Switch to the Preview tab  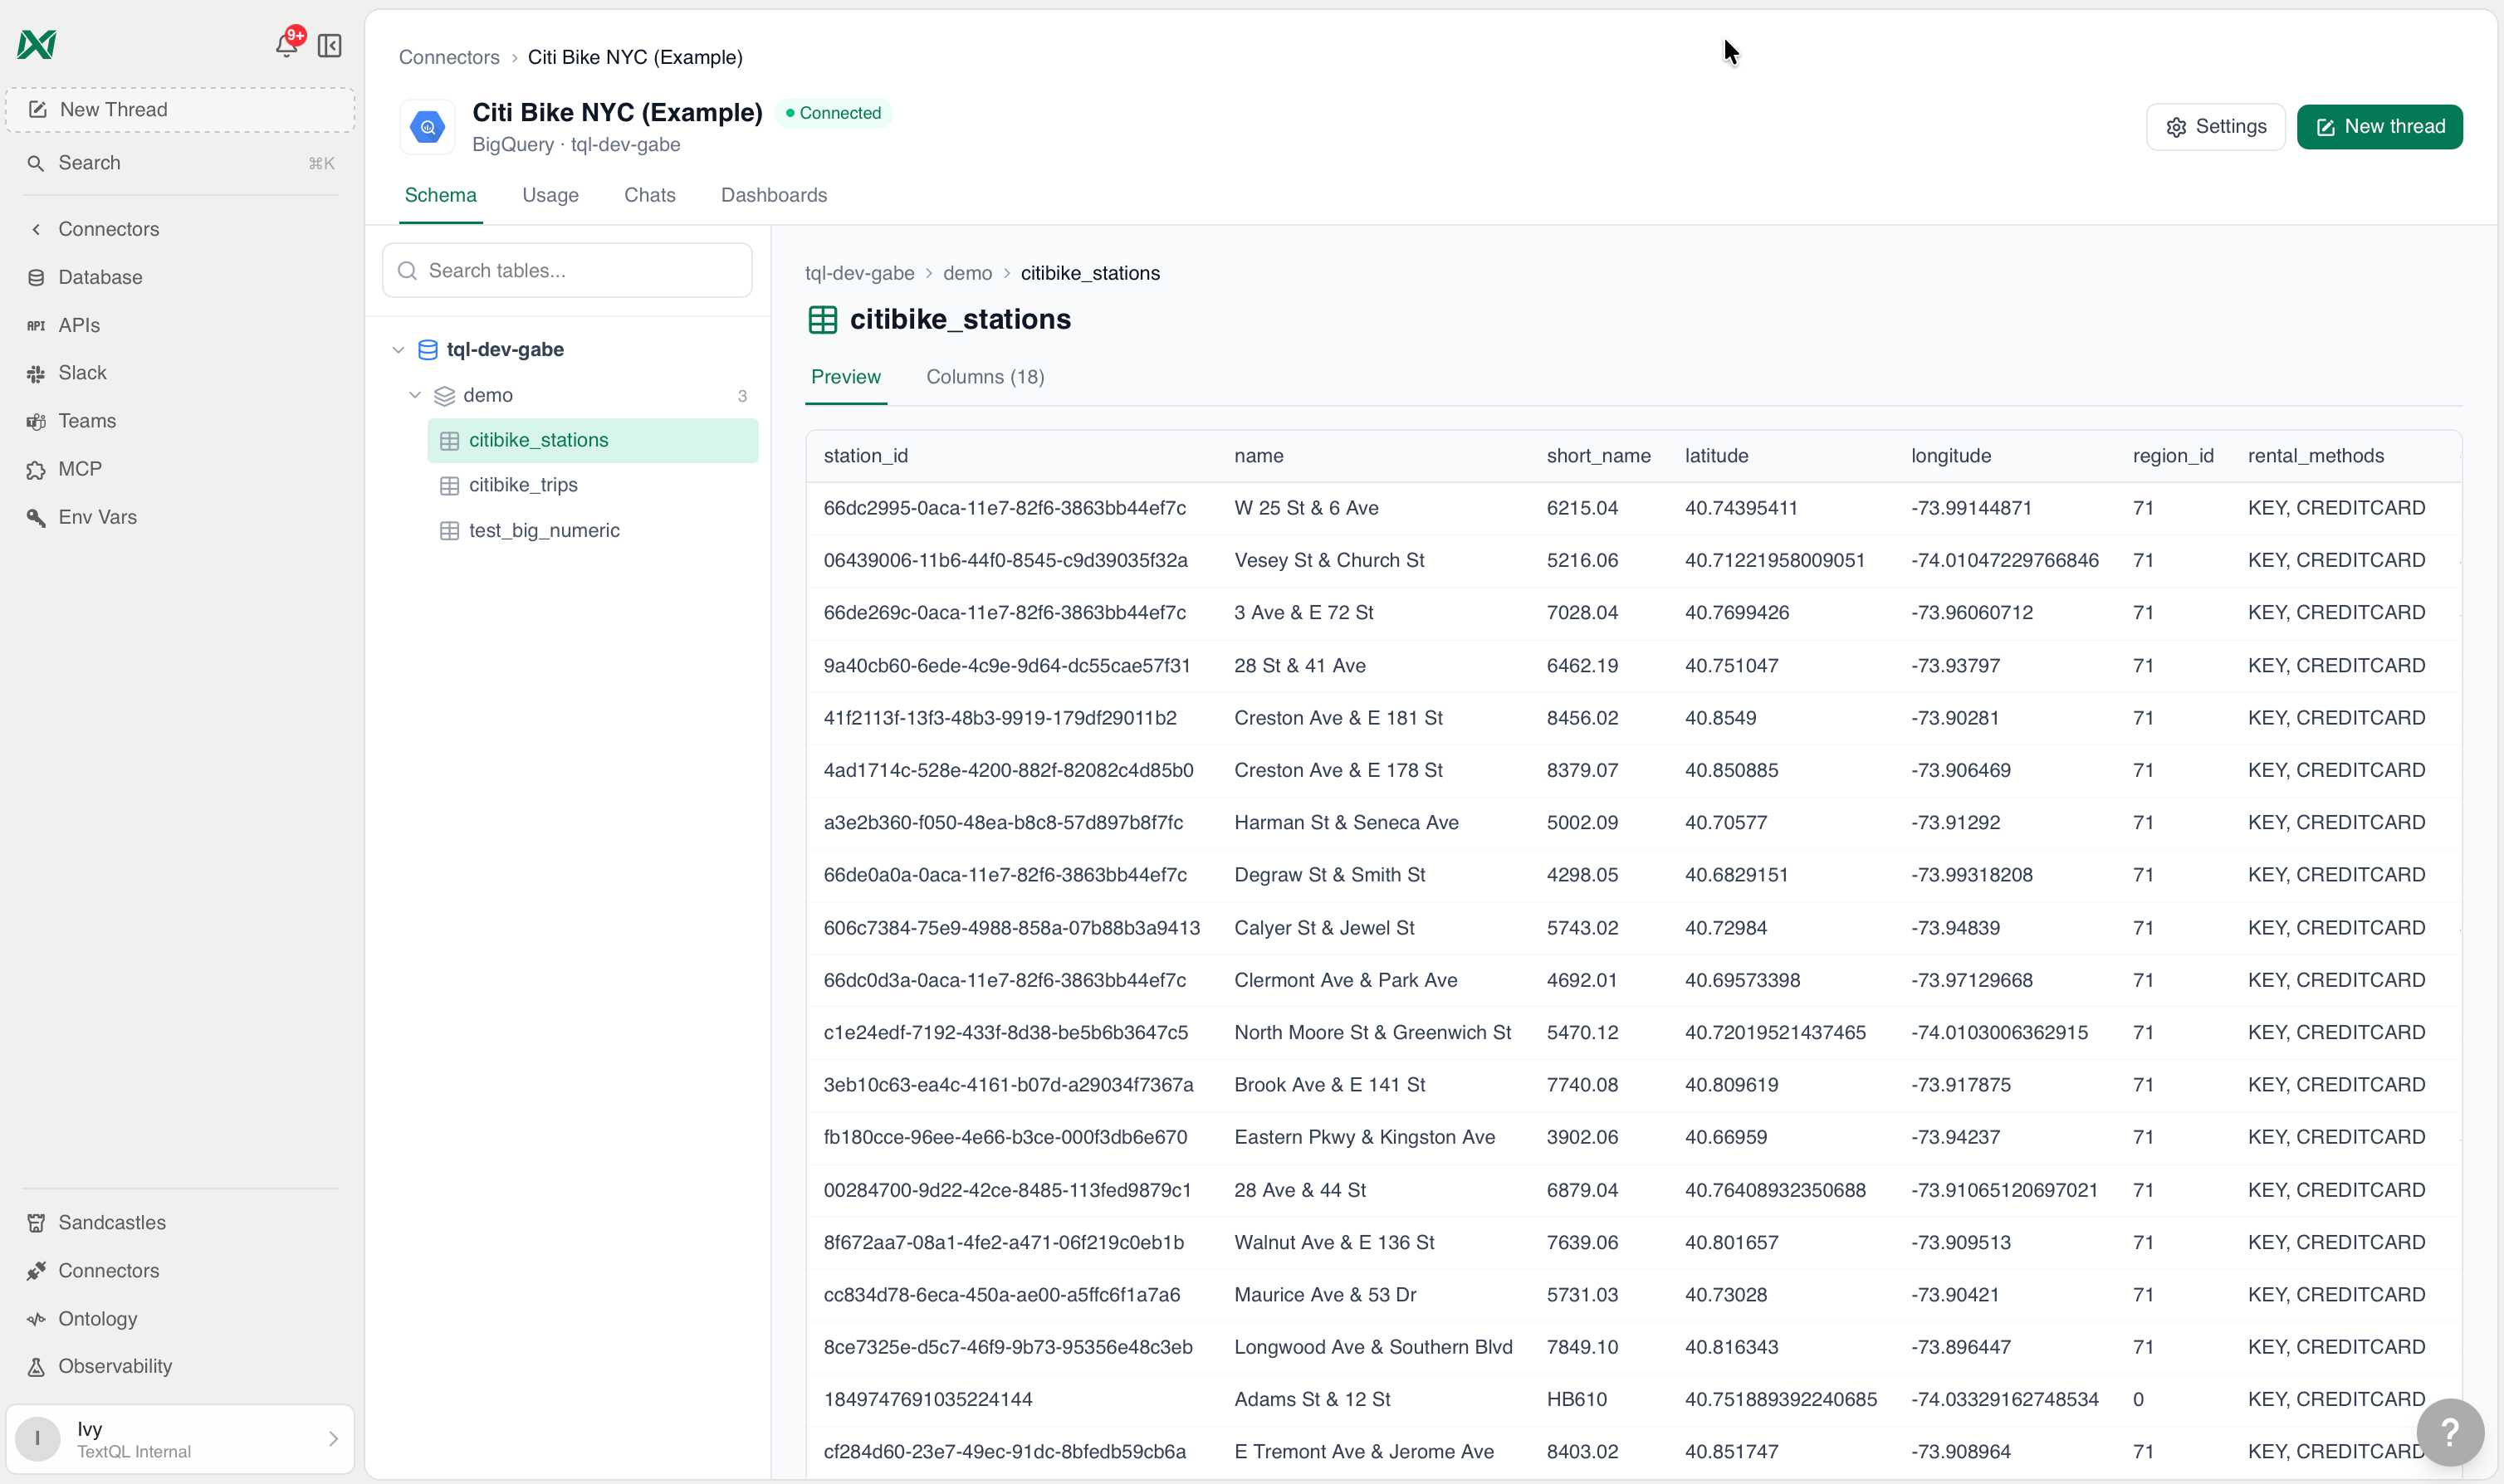(x=846, y=378)
